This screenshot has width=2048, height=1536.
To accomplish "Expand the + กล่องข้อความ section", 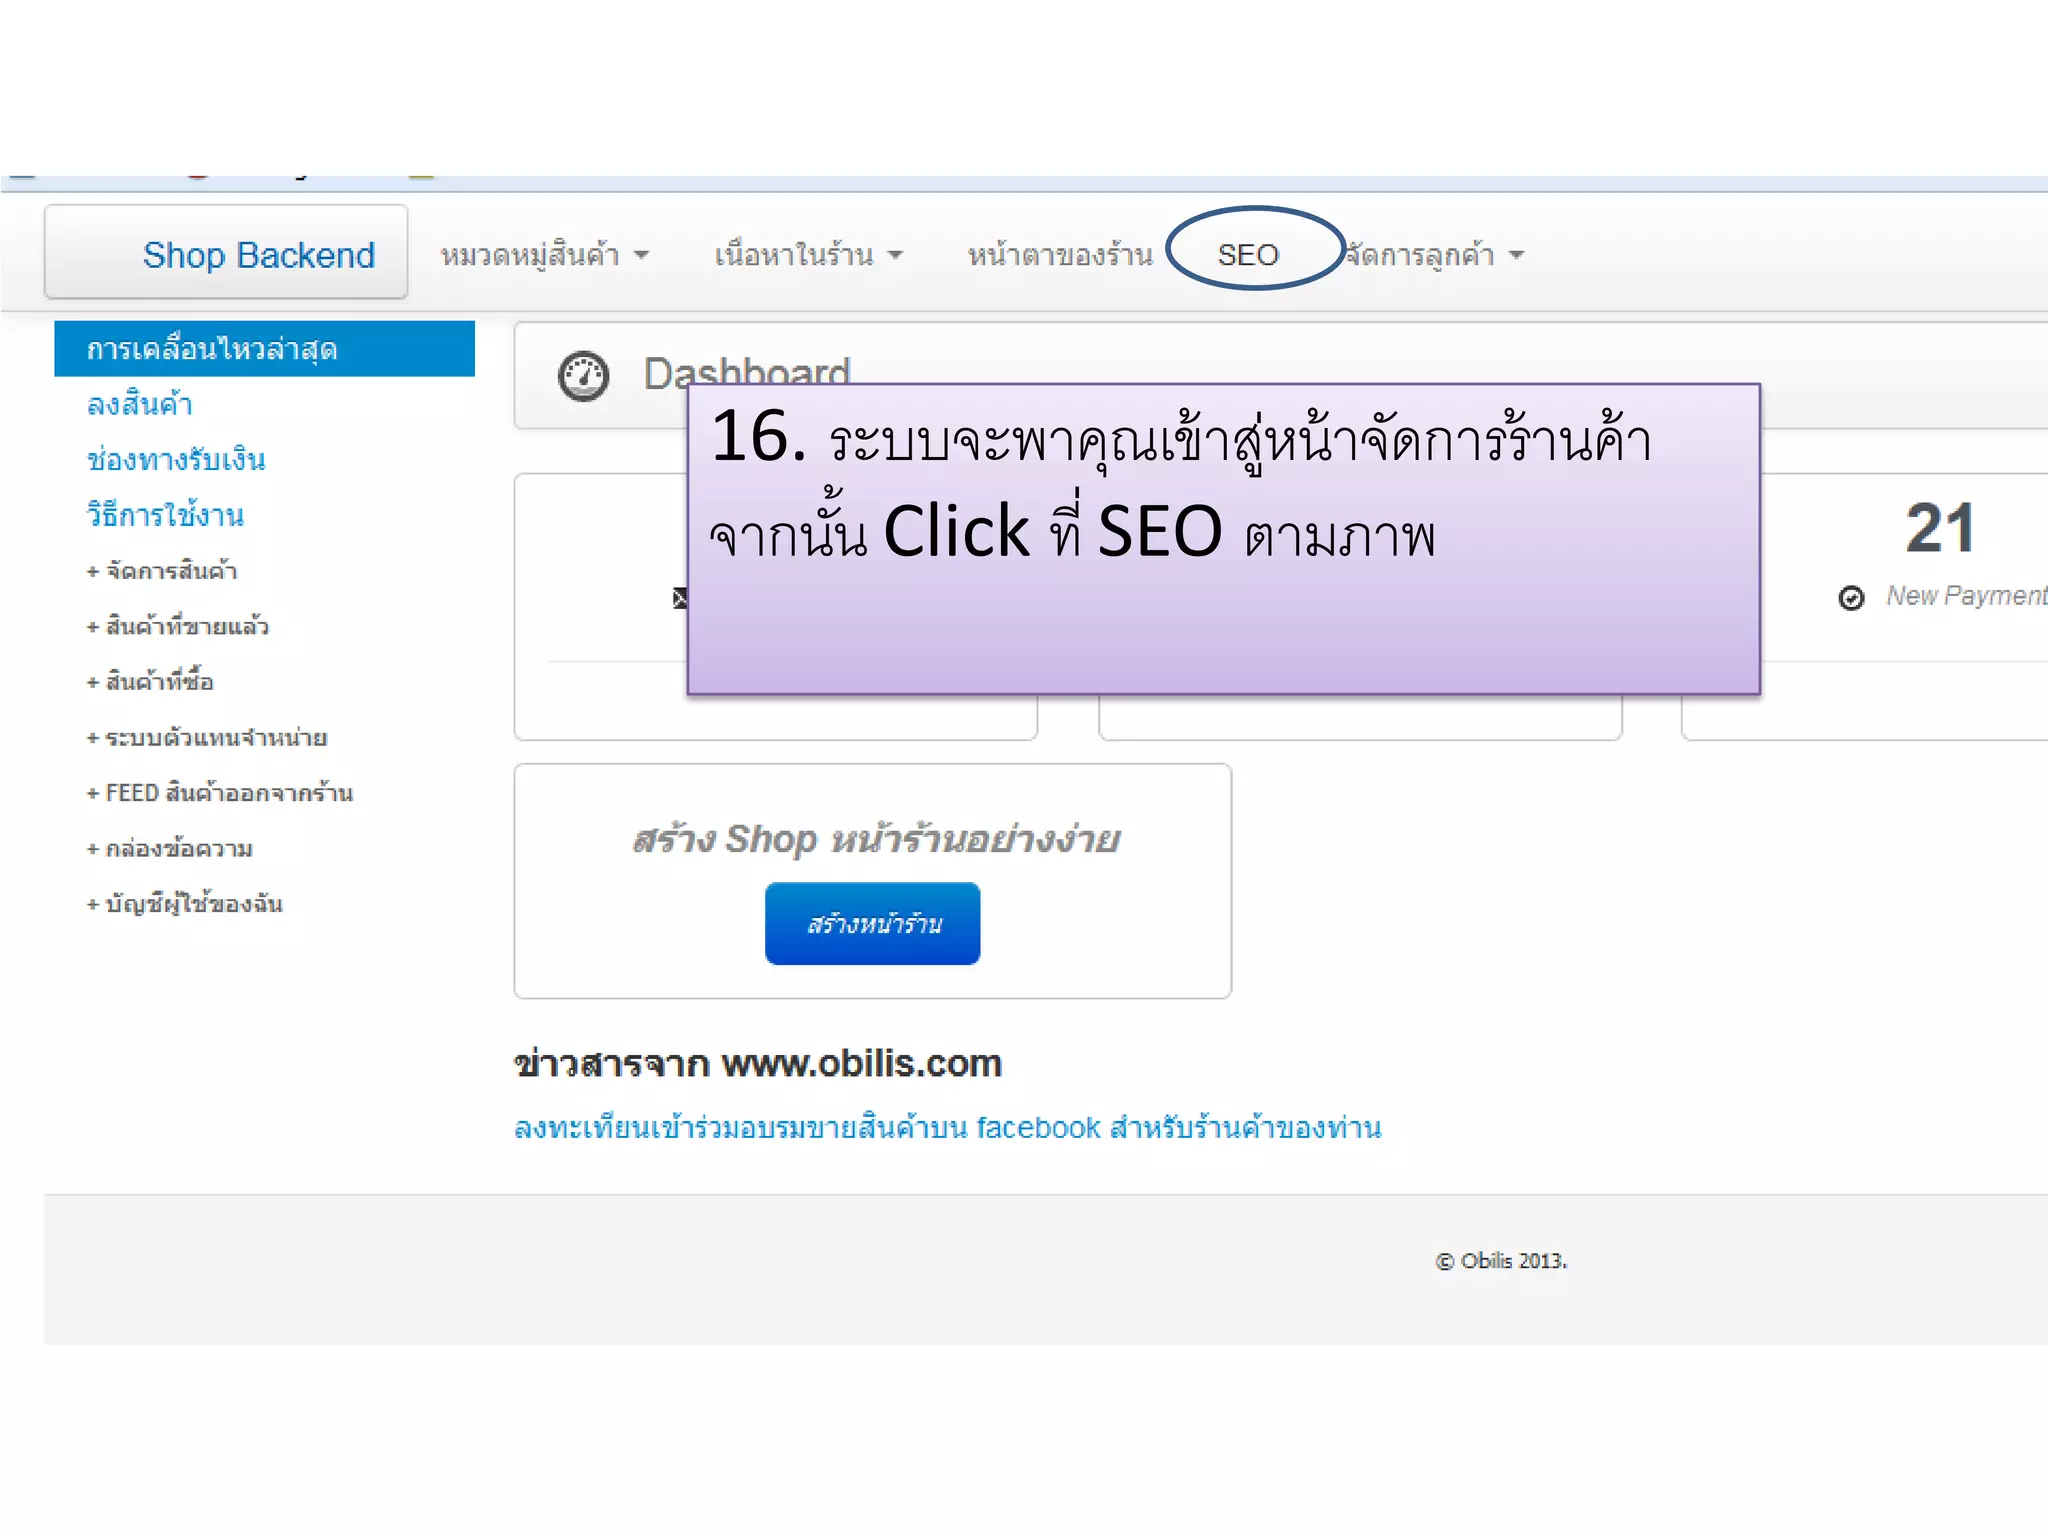I will click(x=170, y=849).
